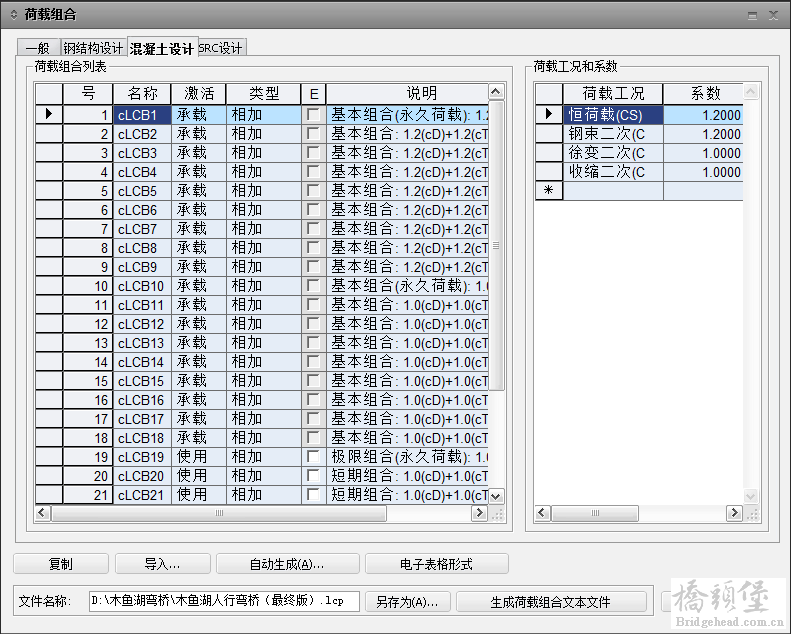Toggle the E checkbox for cLCB10
Image resolution: width=791 pixels, height=634 pixels.
coord(313,285)
